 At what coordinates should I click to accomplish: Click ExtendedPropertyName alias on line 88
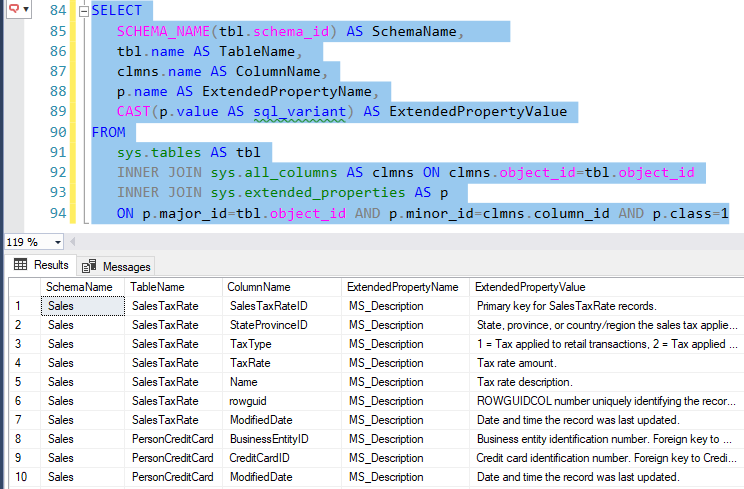[x=287, y=92]
